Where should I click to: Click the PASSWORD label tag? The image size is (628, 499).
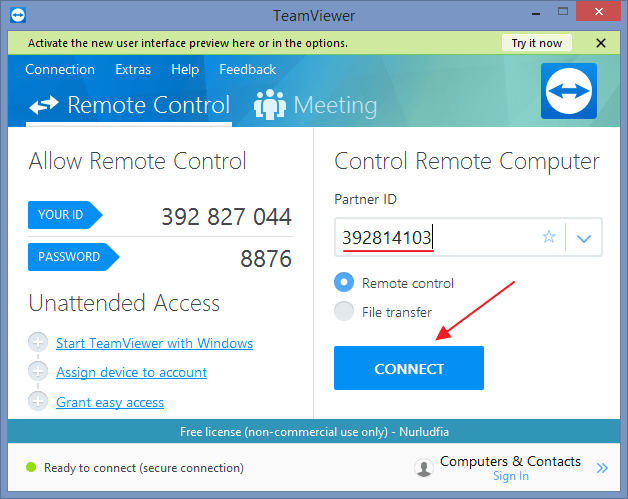coord(74,257)
